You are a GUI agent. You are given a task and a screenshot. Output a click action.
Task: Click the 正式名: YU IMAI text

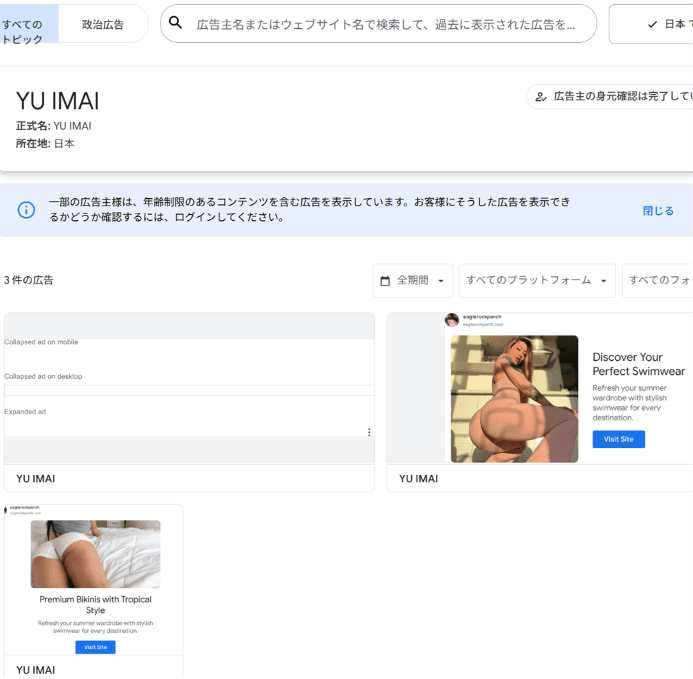point(53,126)
